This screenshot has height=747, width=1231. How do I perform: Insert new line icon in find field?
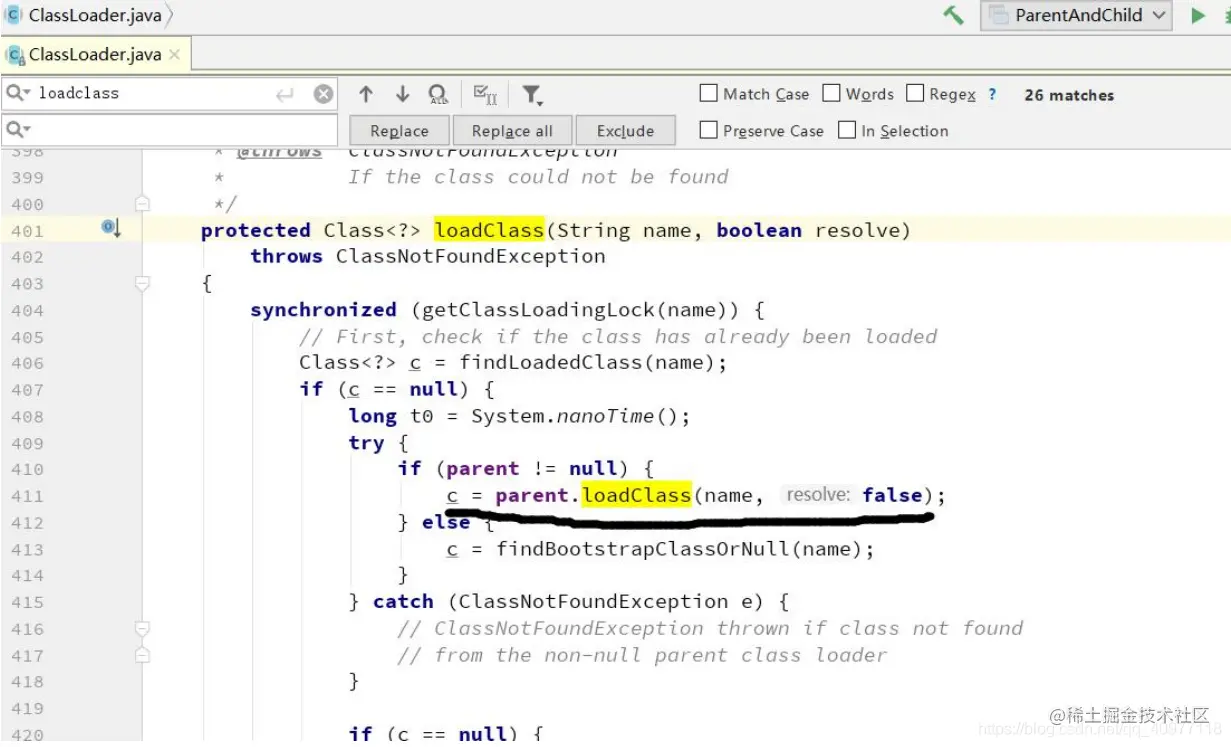point(285,94)
